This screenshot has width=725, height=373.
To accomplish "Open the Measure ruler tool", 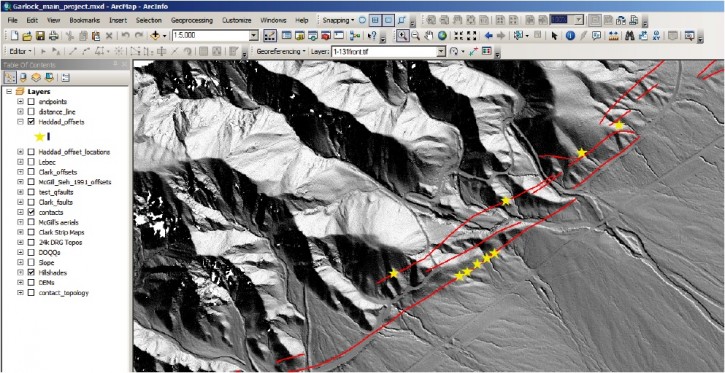I will click(614, 36).
